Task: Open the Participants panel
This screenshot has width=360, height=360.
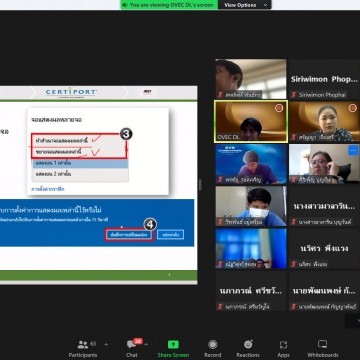Action: click(83, 348)
